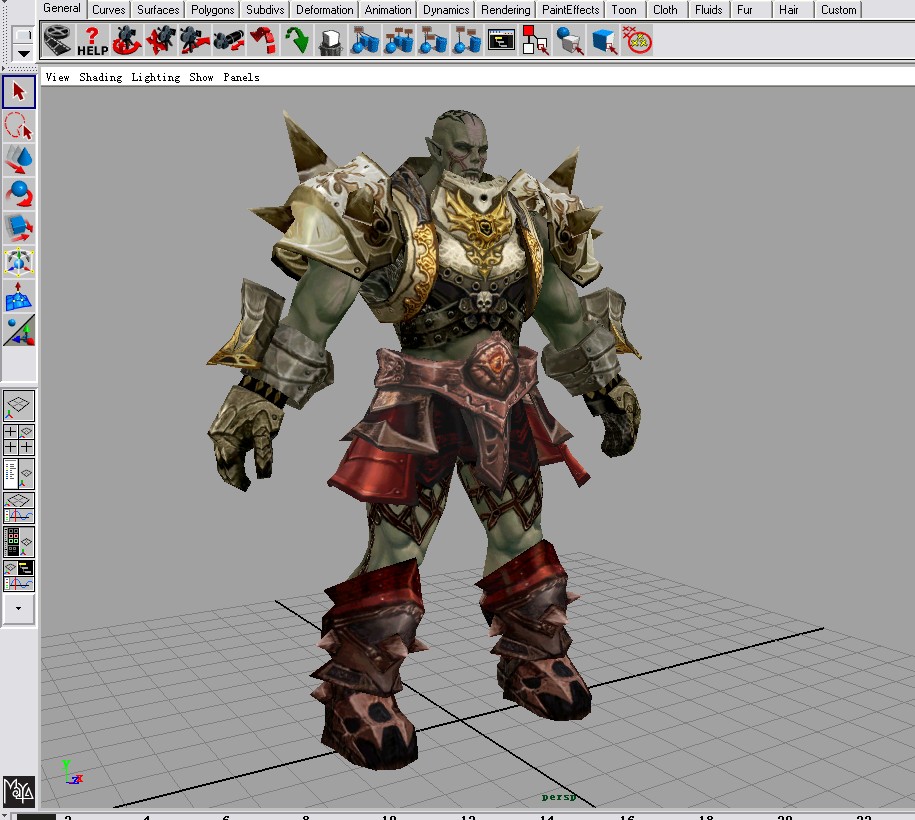Click the side-view camera with double arrow

[x=229, y=40]
